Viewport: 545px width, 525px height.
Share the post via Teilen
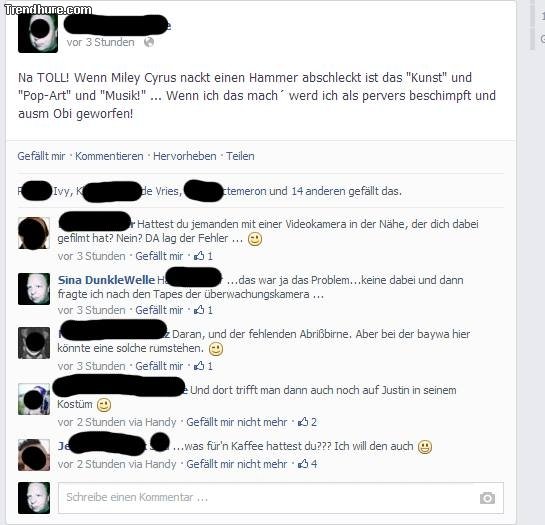click(240, 156)
